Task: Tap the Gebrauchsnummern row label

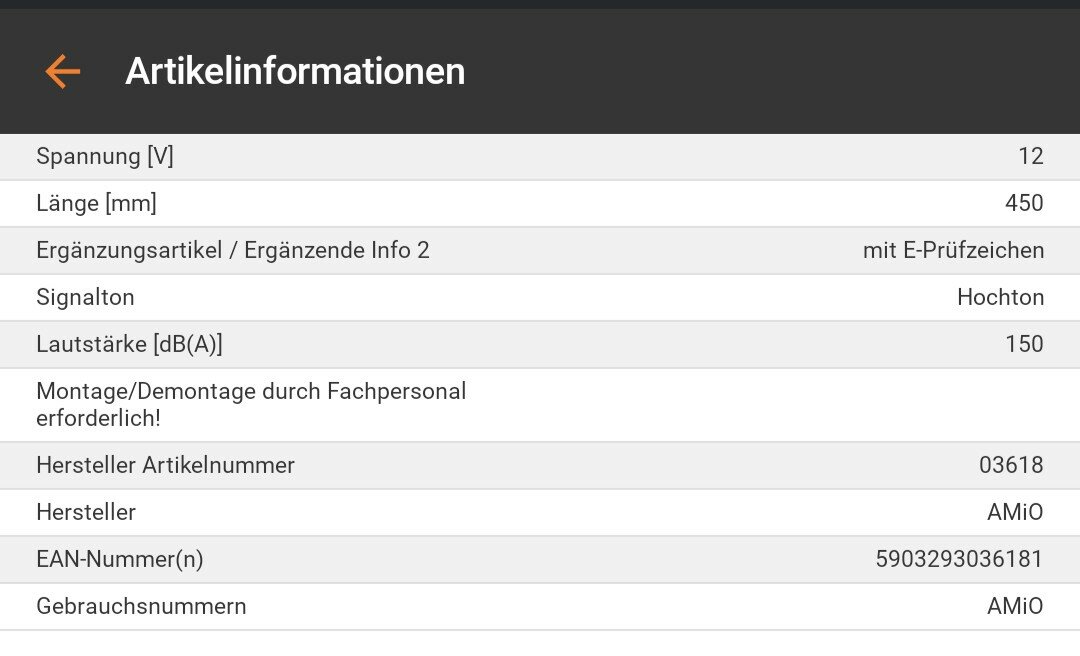Action: pos(141,606)
